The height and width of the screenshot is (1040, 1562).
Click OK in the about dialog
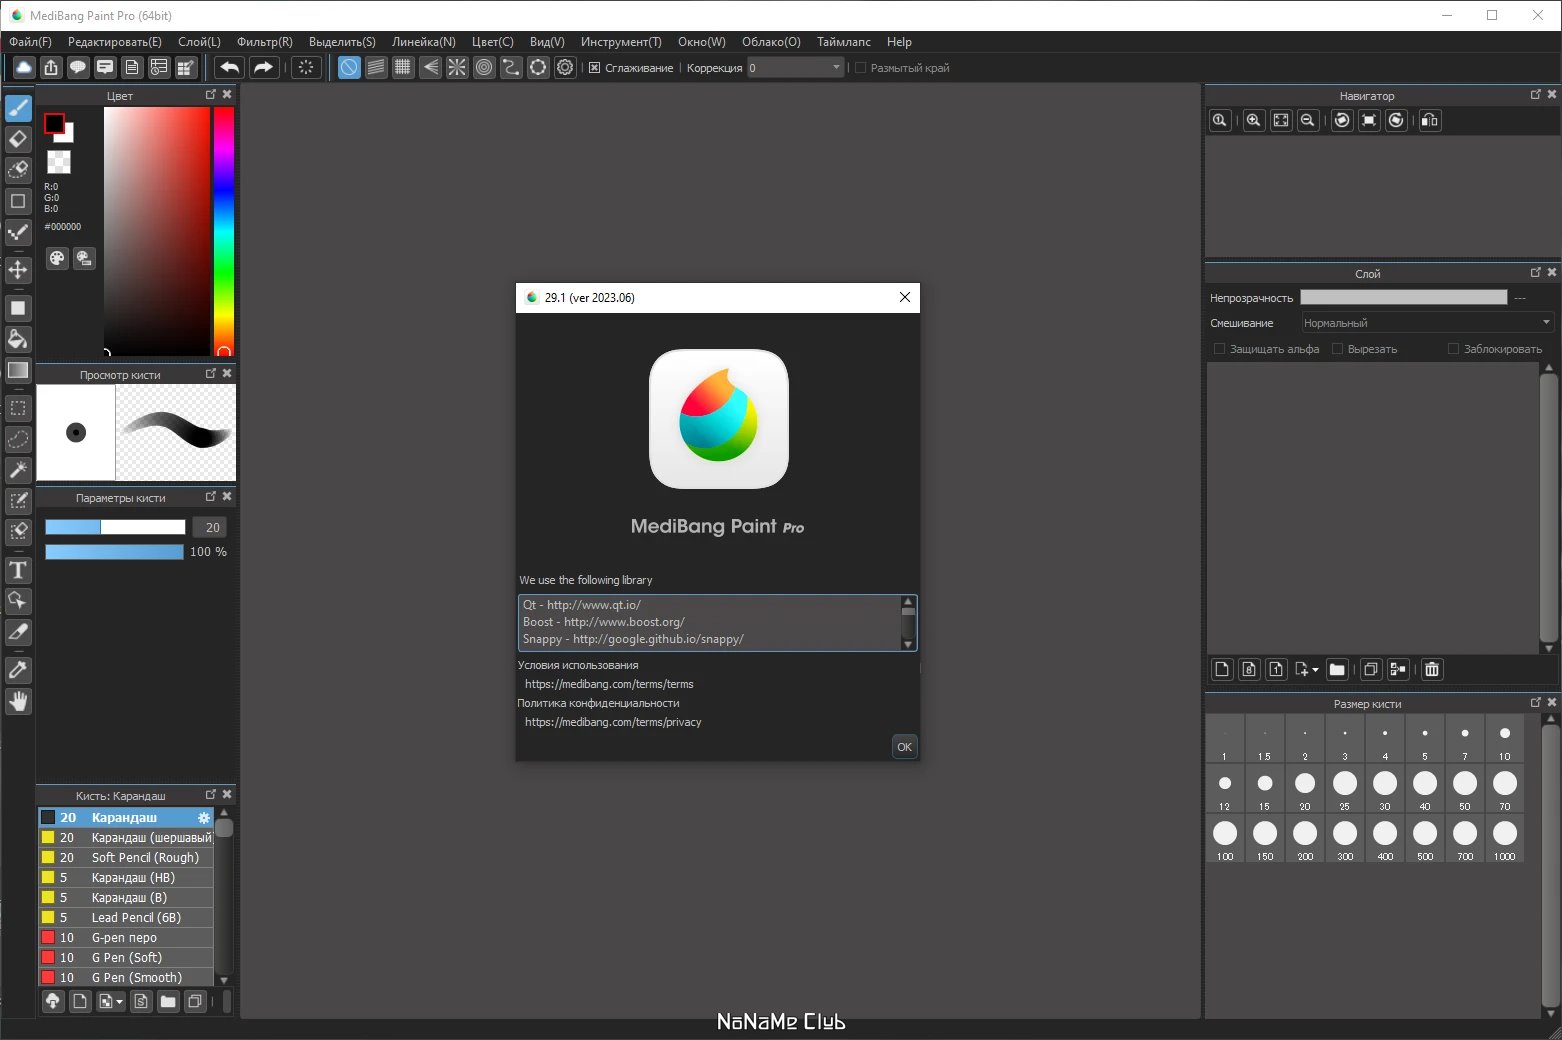pyautogui.click(x=904, y=747)
